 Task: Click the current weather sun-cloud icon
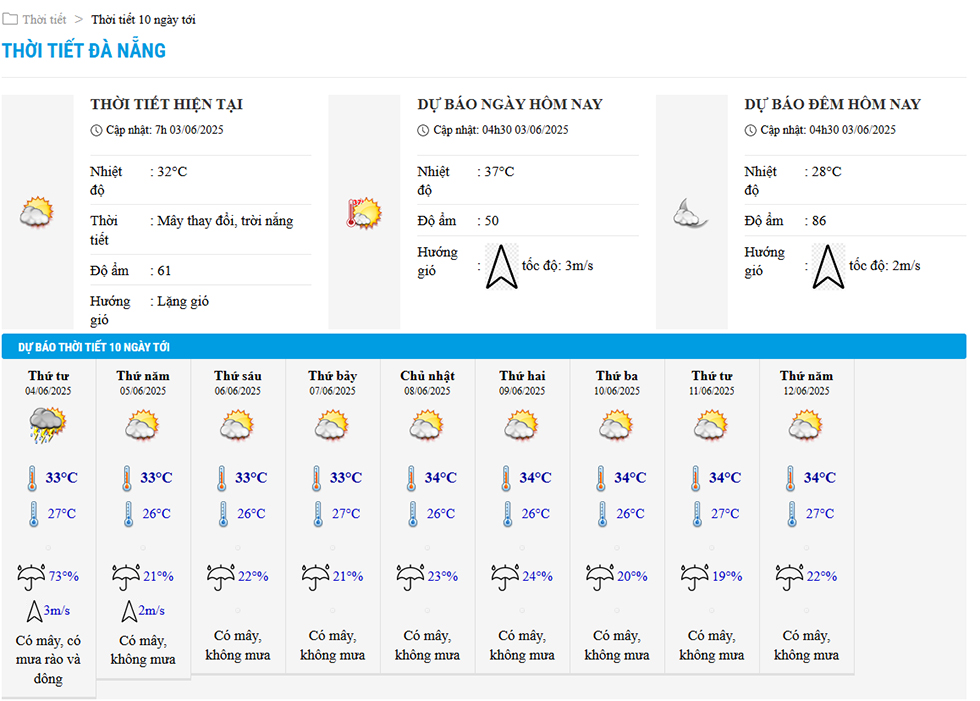pos(37,212)
